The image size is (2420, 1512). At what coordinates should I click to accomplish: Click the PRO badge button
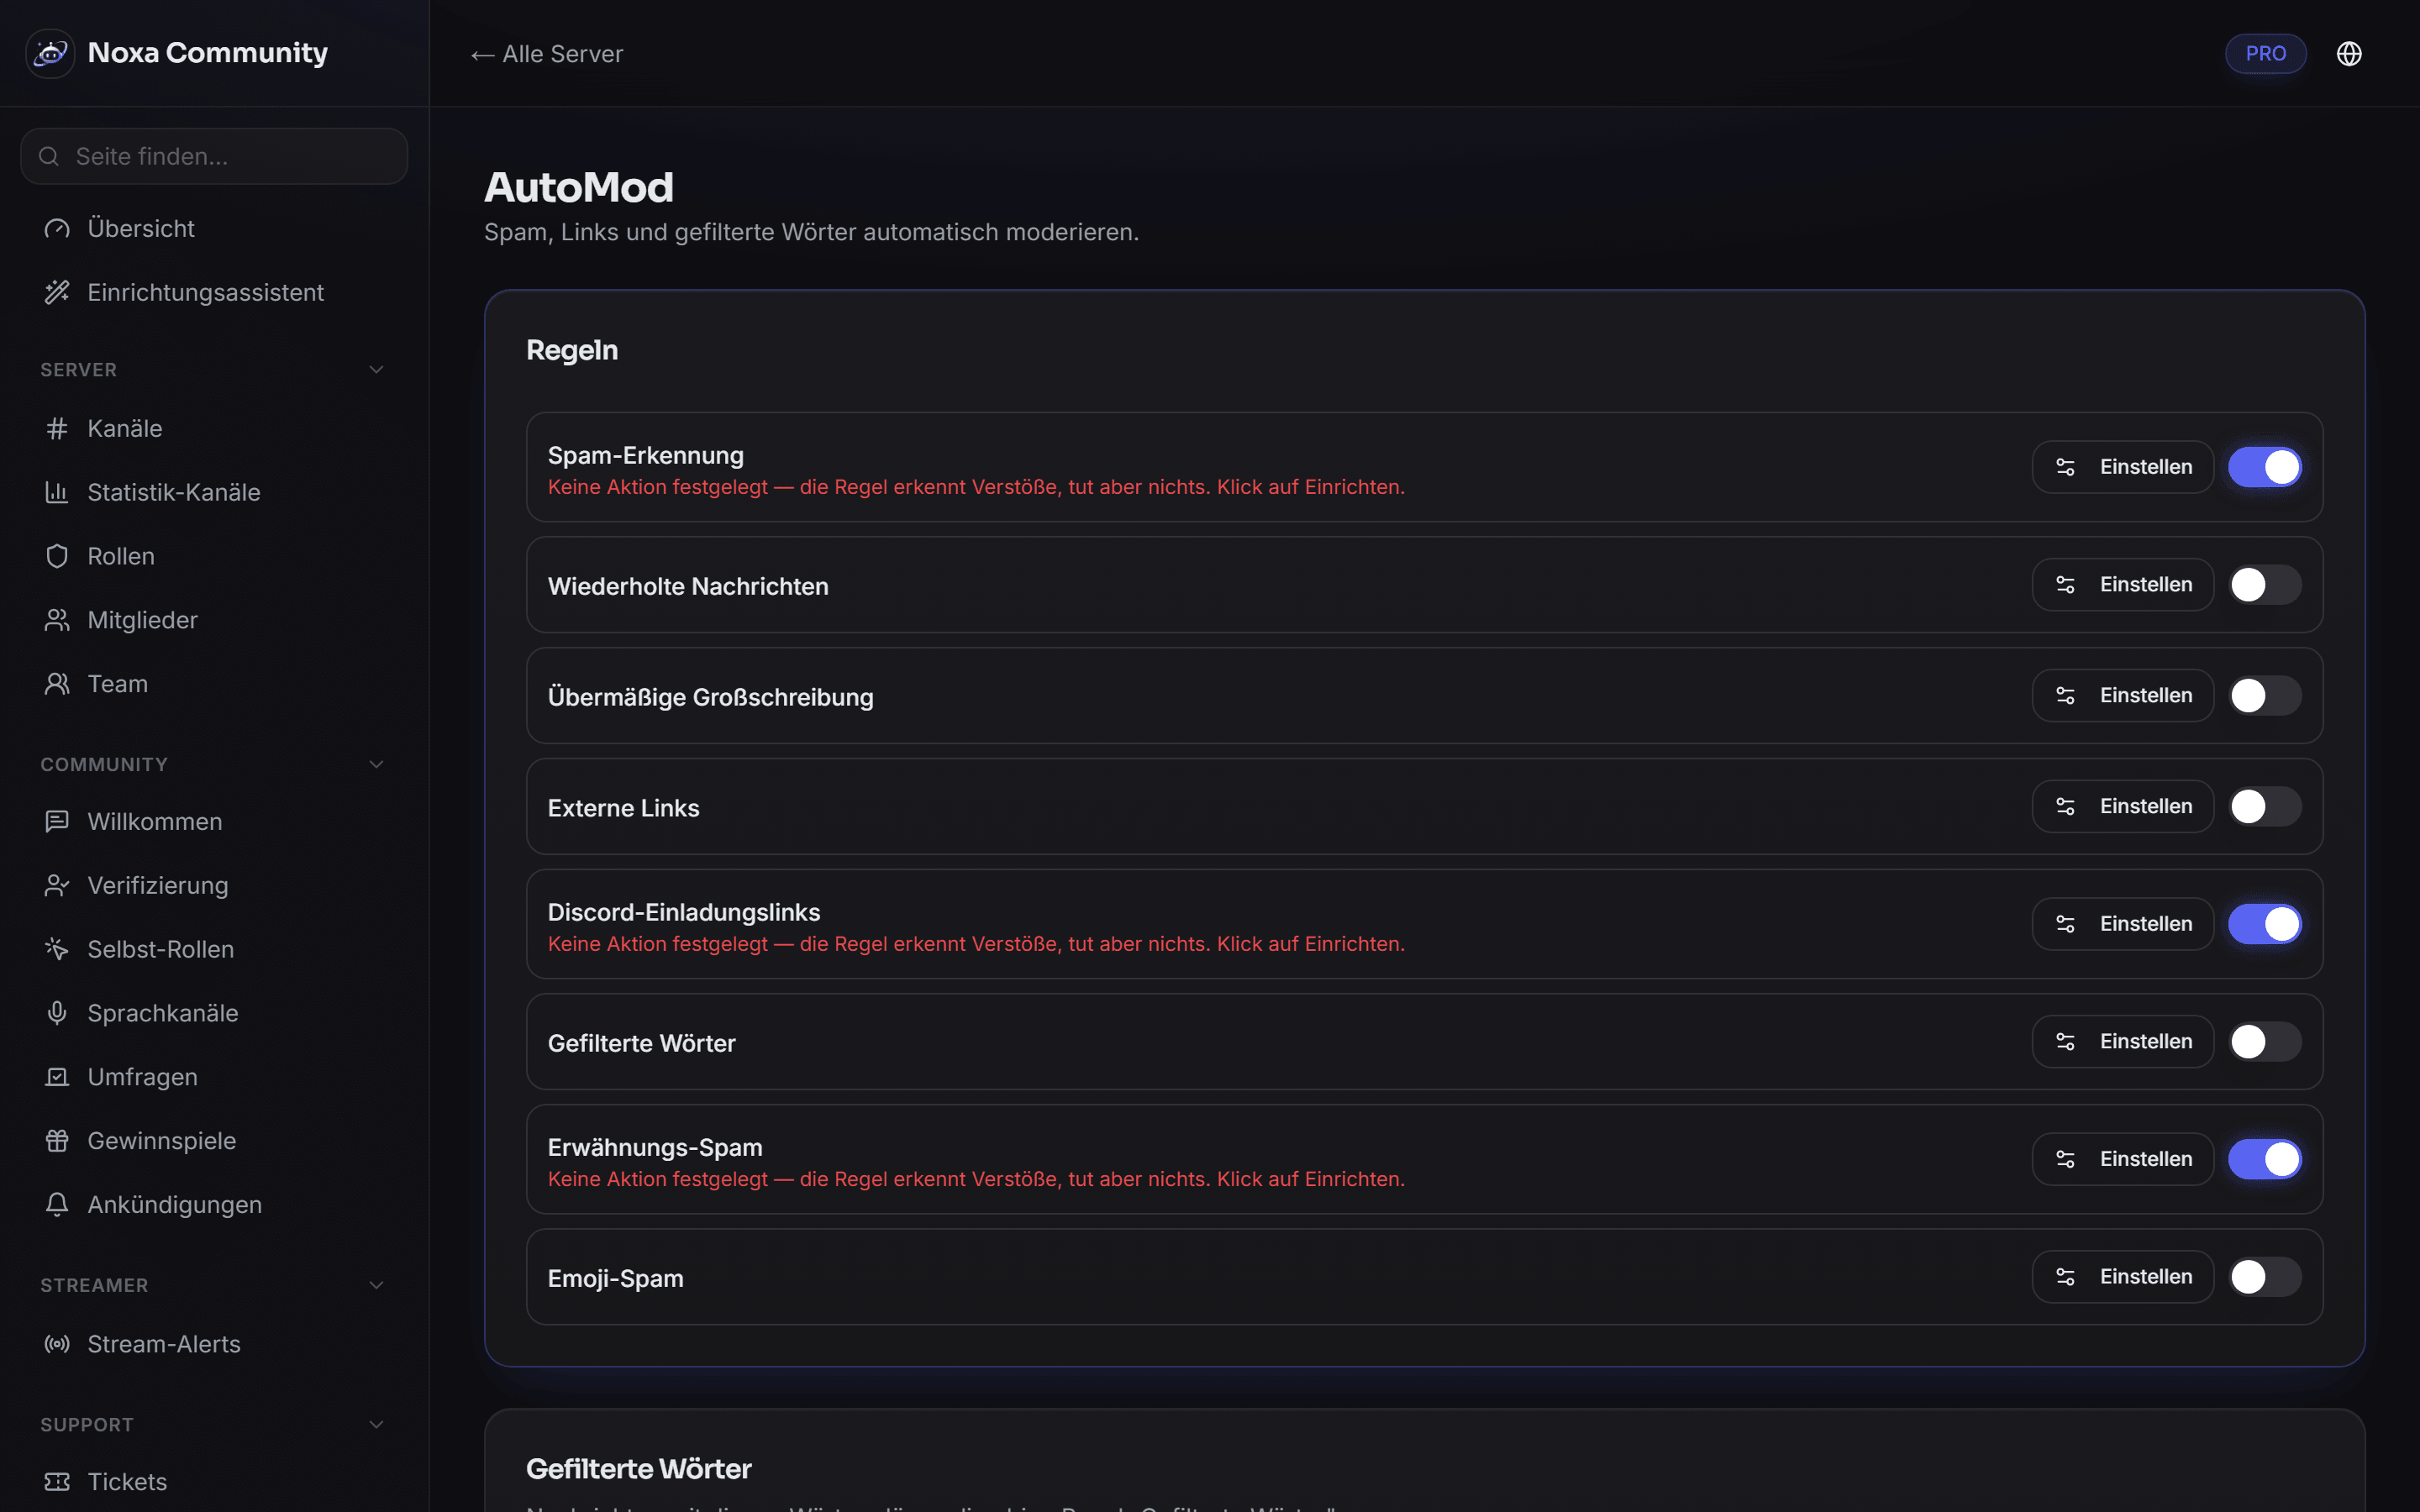coord(2265,54)
